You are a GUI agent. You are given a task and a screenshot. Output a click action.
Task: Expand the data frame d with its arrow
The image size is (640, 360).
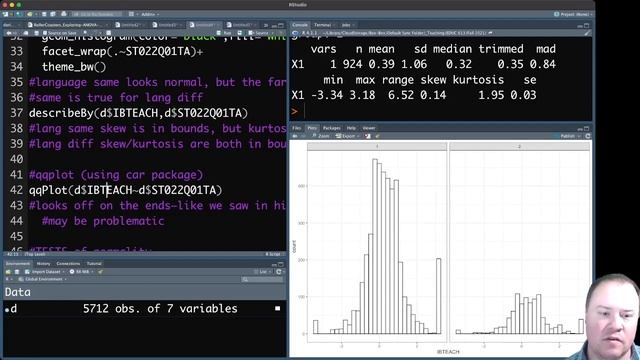coord(7,309)
